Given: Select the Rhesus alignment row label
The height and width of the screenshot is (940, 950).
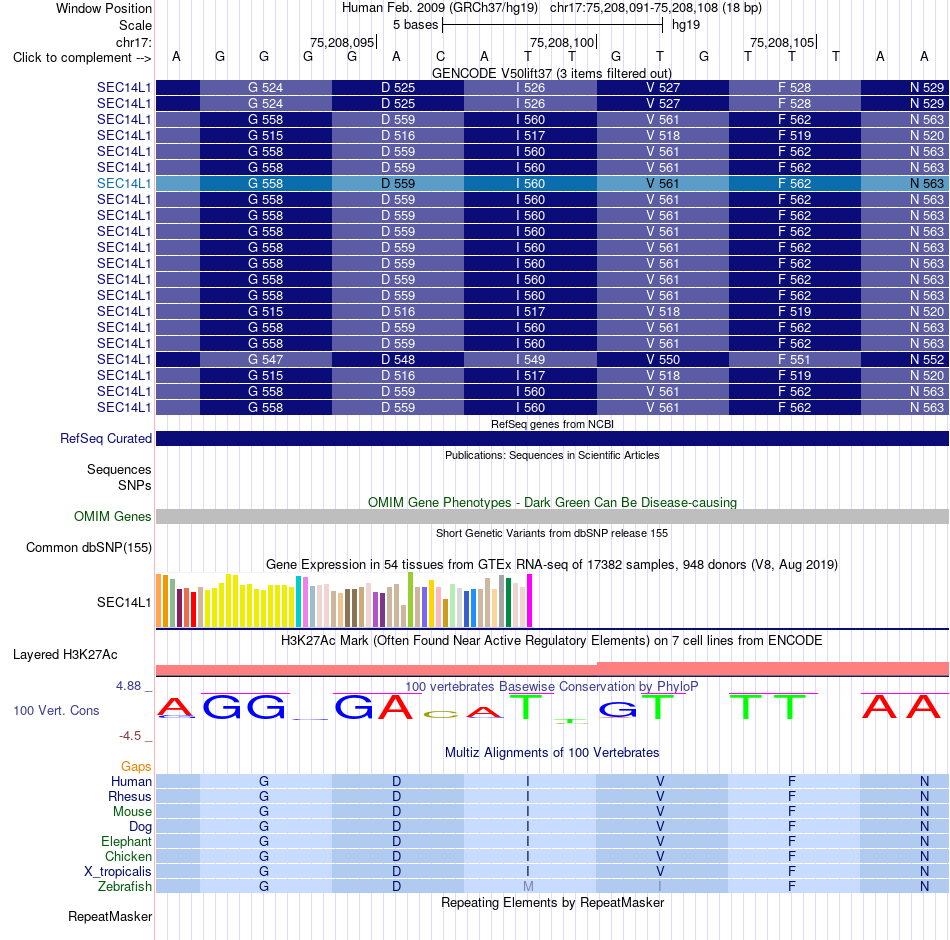Looking at the screenshot, I should (x=130, y=796).
